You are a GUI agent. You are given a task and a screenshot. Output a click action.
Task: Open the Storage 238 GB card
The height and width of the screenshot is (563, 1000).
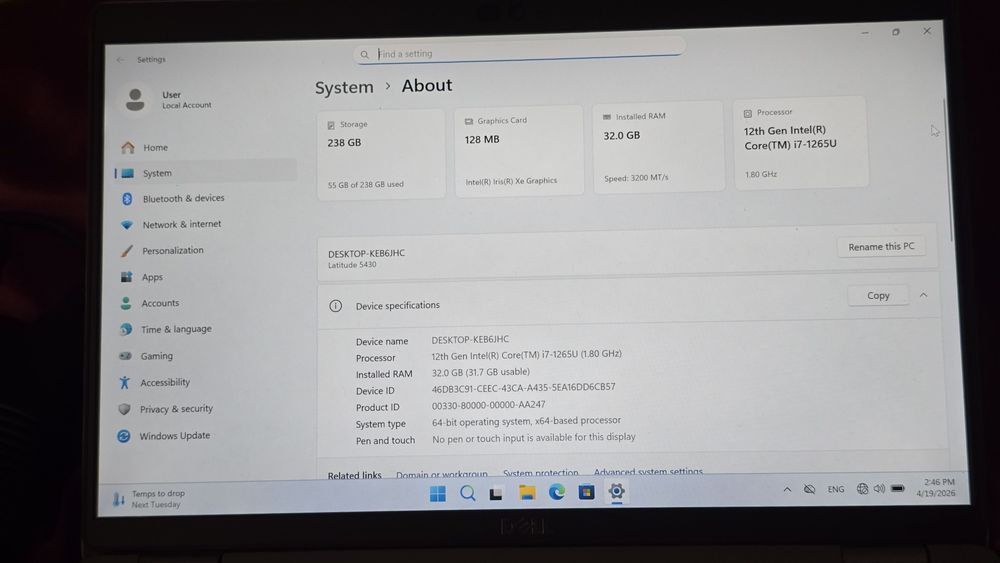point(381,154)
